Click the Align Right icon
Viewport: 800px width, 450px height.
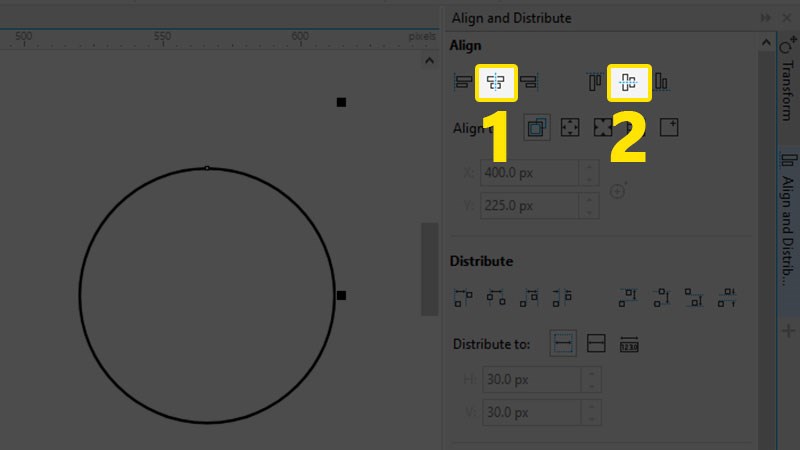[x=529, y=82]
